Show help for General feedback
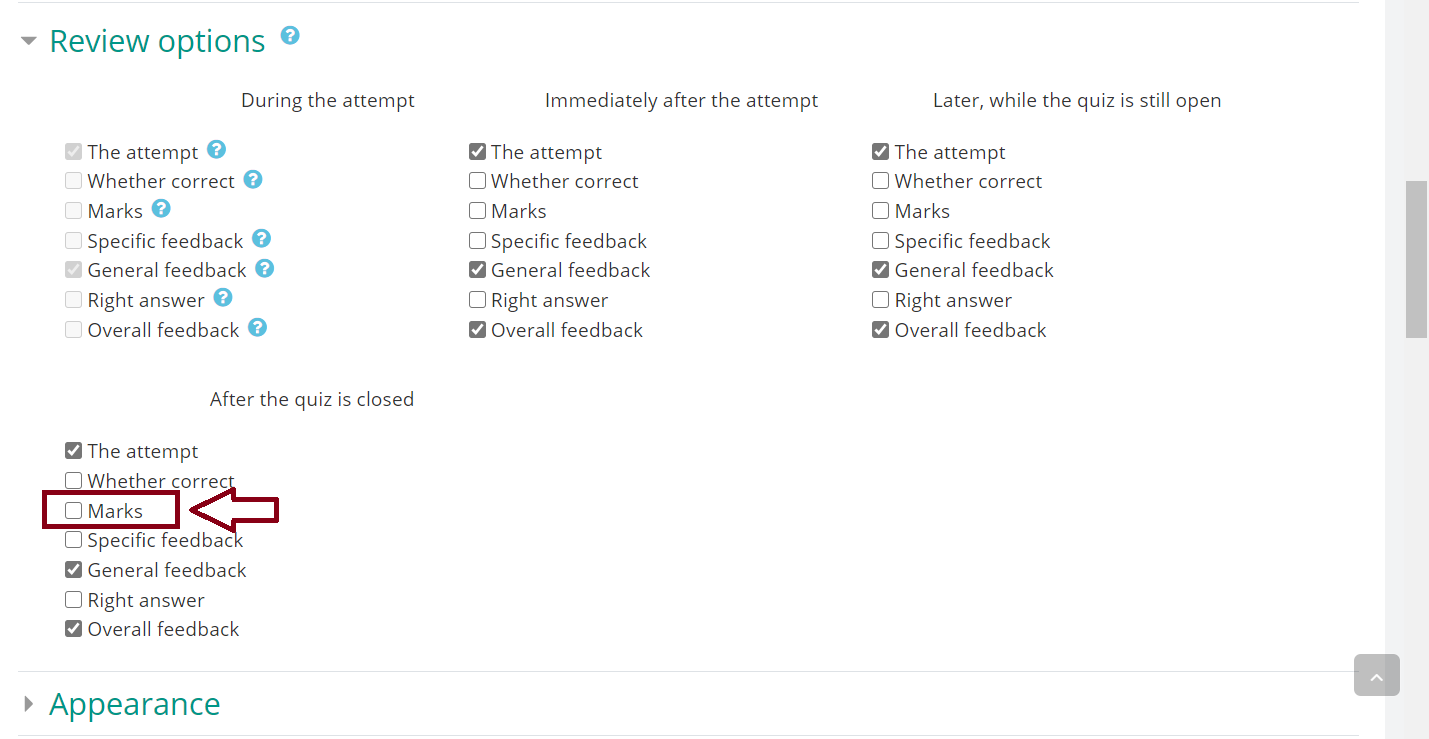The width and height of the screenshot is (1429, 739). tap(264, 268)
